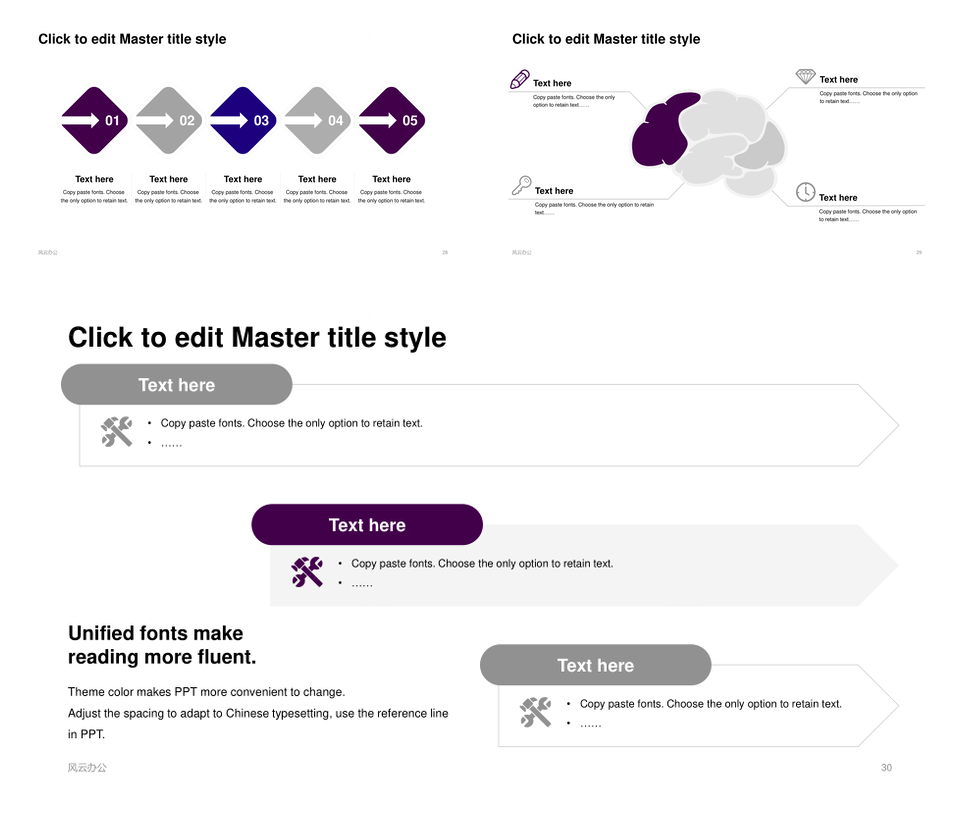The height and width of the screenshot is (816, 960).
Task: Click the white arrow in blue diamond 03
Action: 229,120
